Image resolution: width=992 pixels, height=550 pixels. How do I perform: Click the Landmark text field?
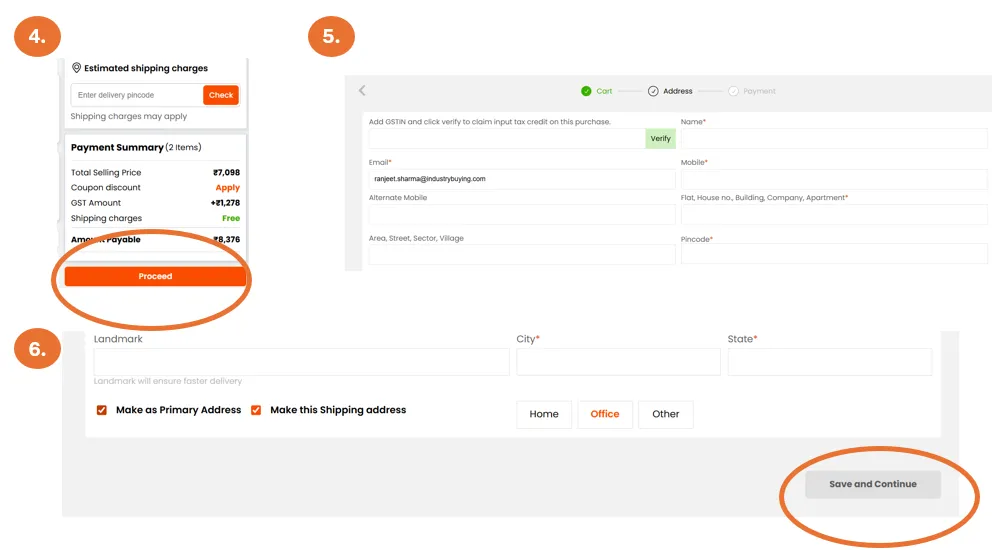coord(301,362)
